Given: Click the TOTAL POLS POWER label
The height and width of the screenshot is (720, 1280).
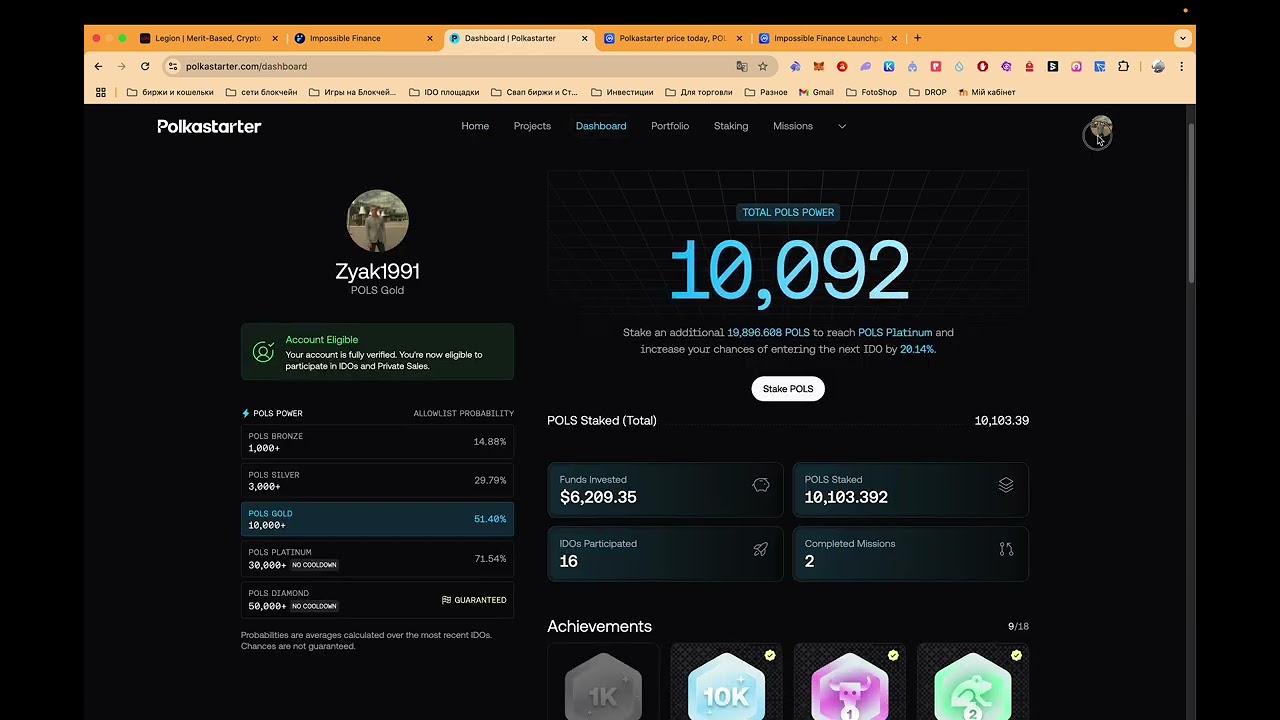Looking at the screenshot, I should click(x=788, y=212).
